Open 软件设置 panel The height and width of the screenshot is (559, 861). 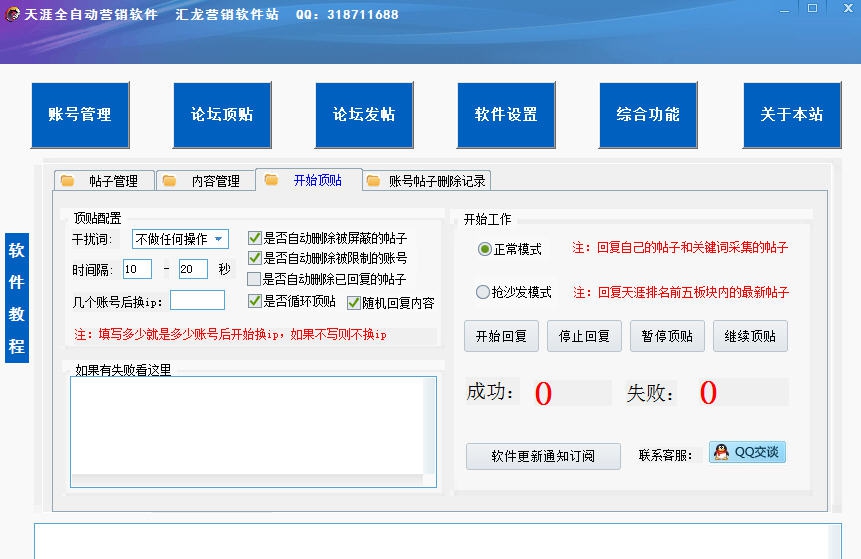point(506,115)
